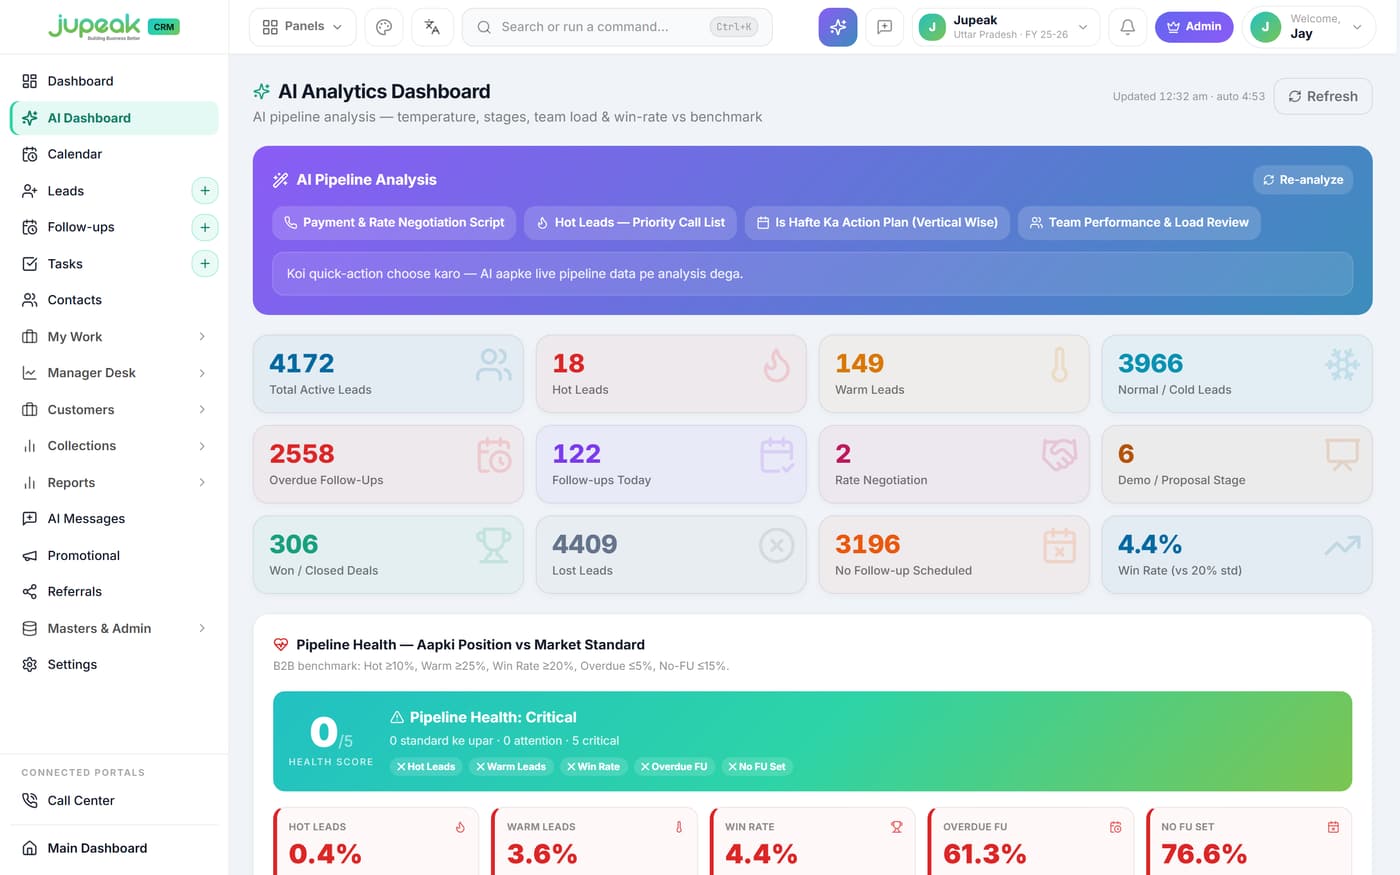
Task: Click the Main Dashboard home icon
Action: [30, 848]
